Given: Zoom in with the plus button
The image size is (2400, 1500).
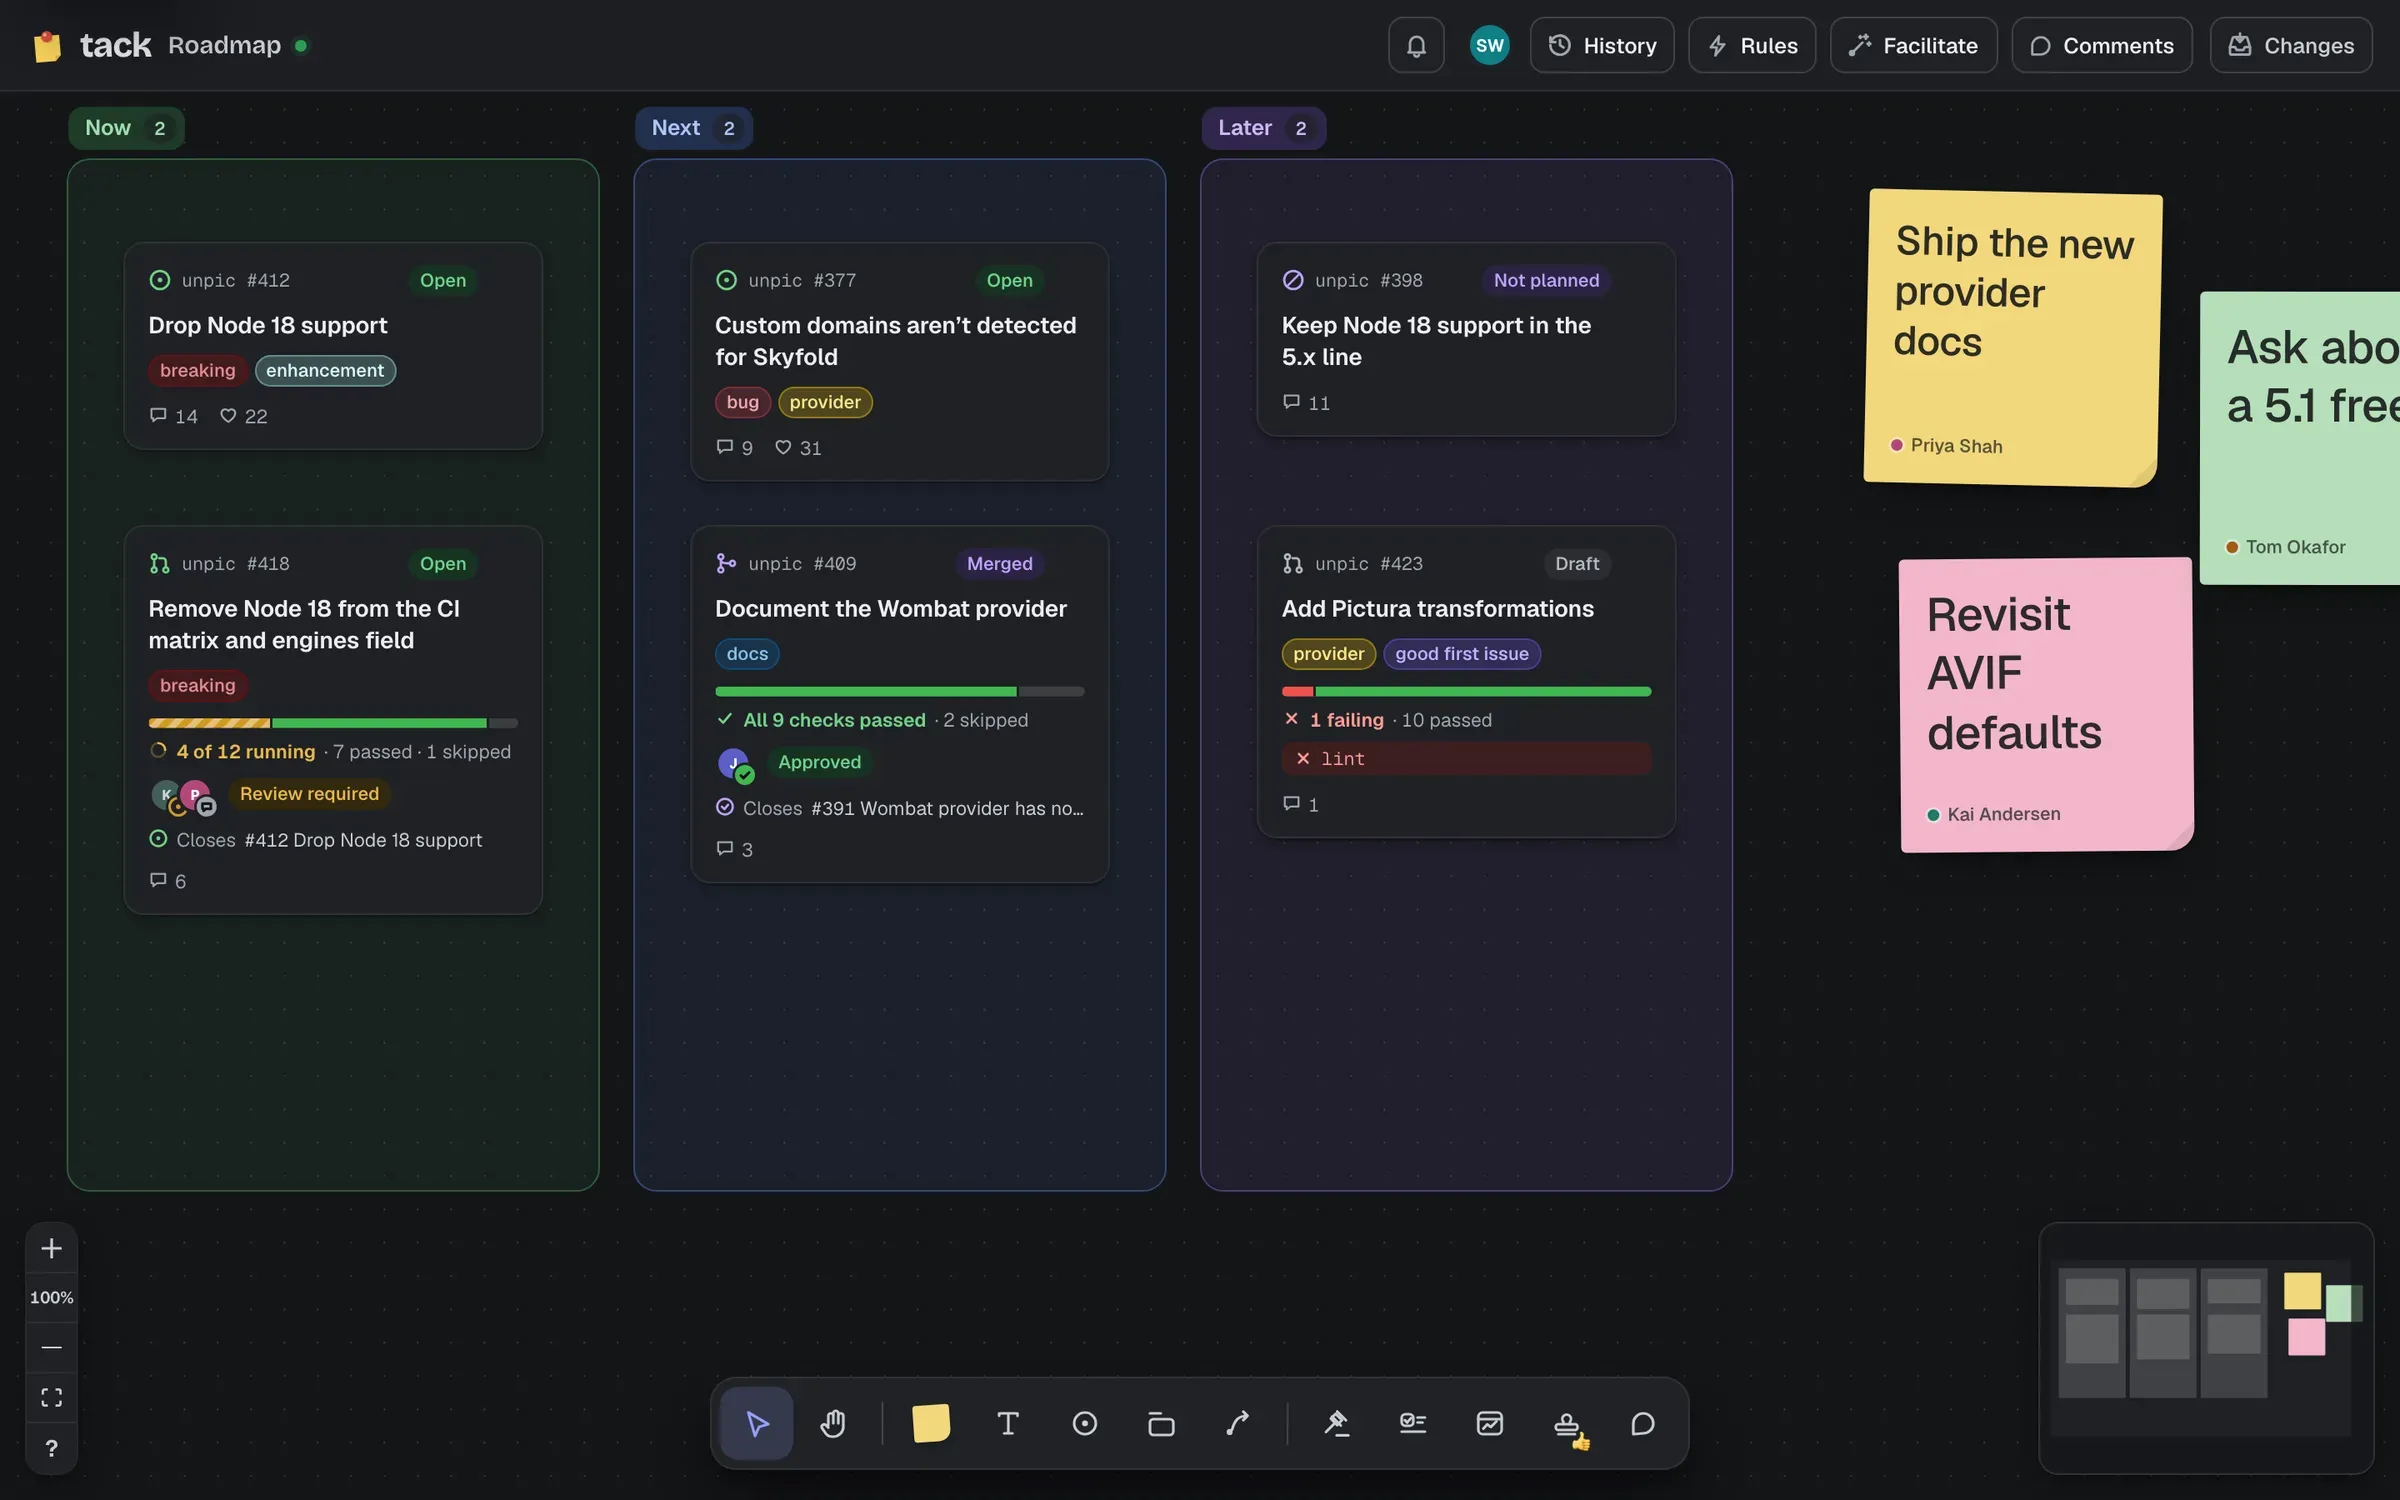Looking at the screenshot, I should (51, 1248).
